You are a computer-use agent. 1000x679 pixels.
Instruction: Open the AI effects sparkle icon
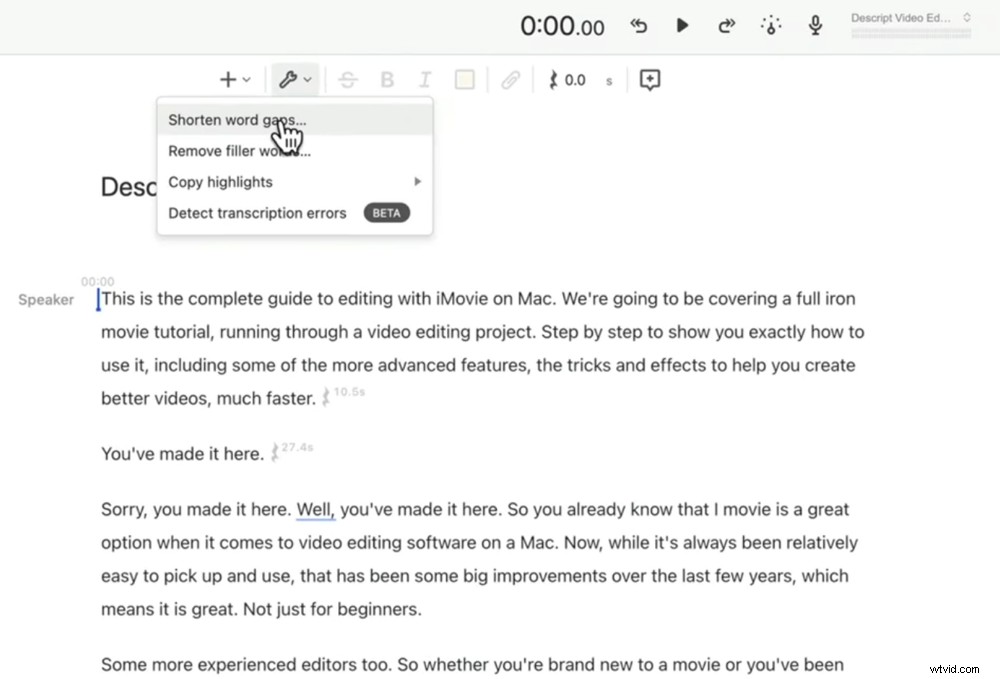770,25
